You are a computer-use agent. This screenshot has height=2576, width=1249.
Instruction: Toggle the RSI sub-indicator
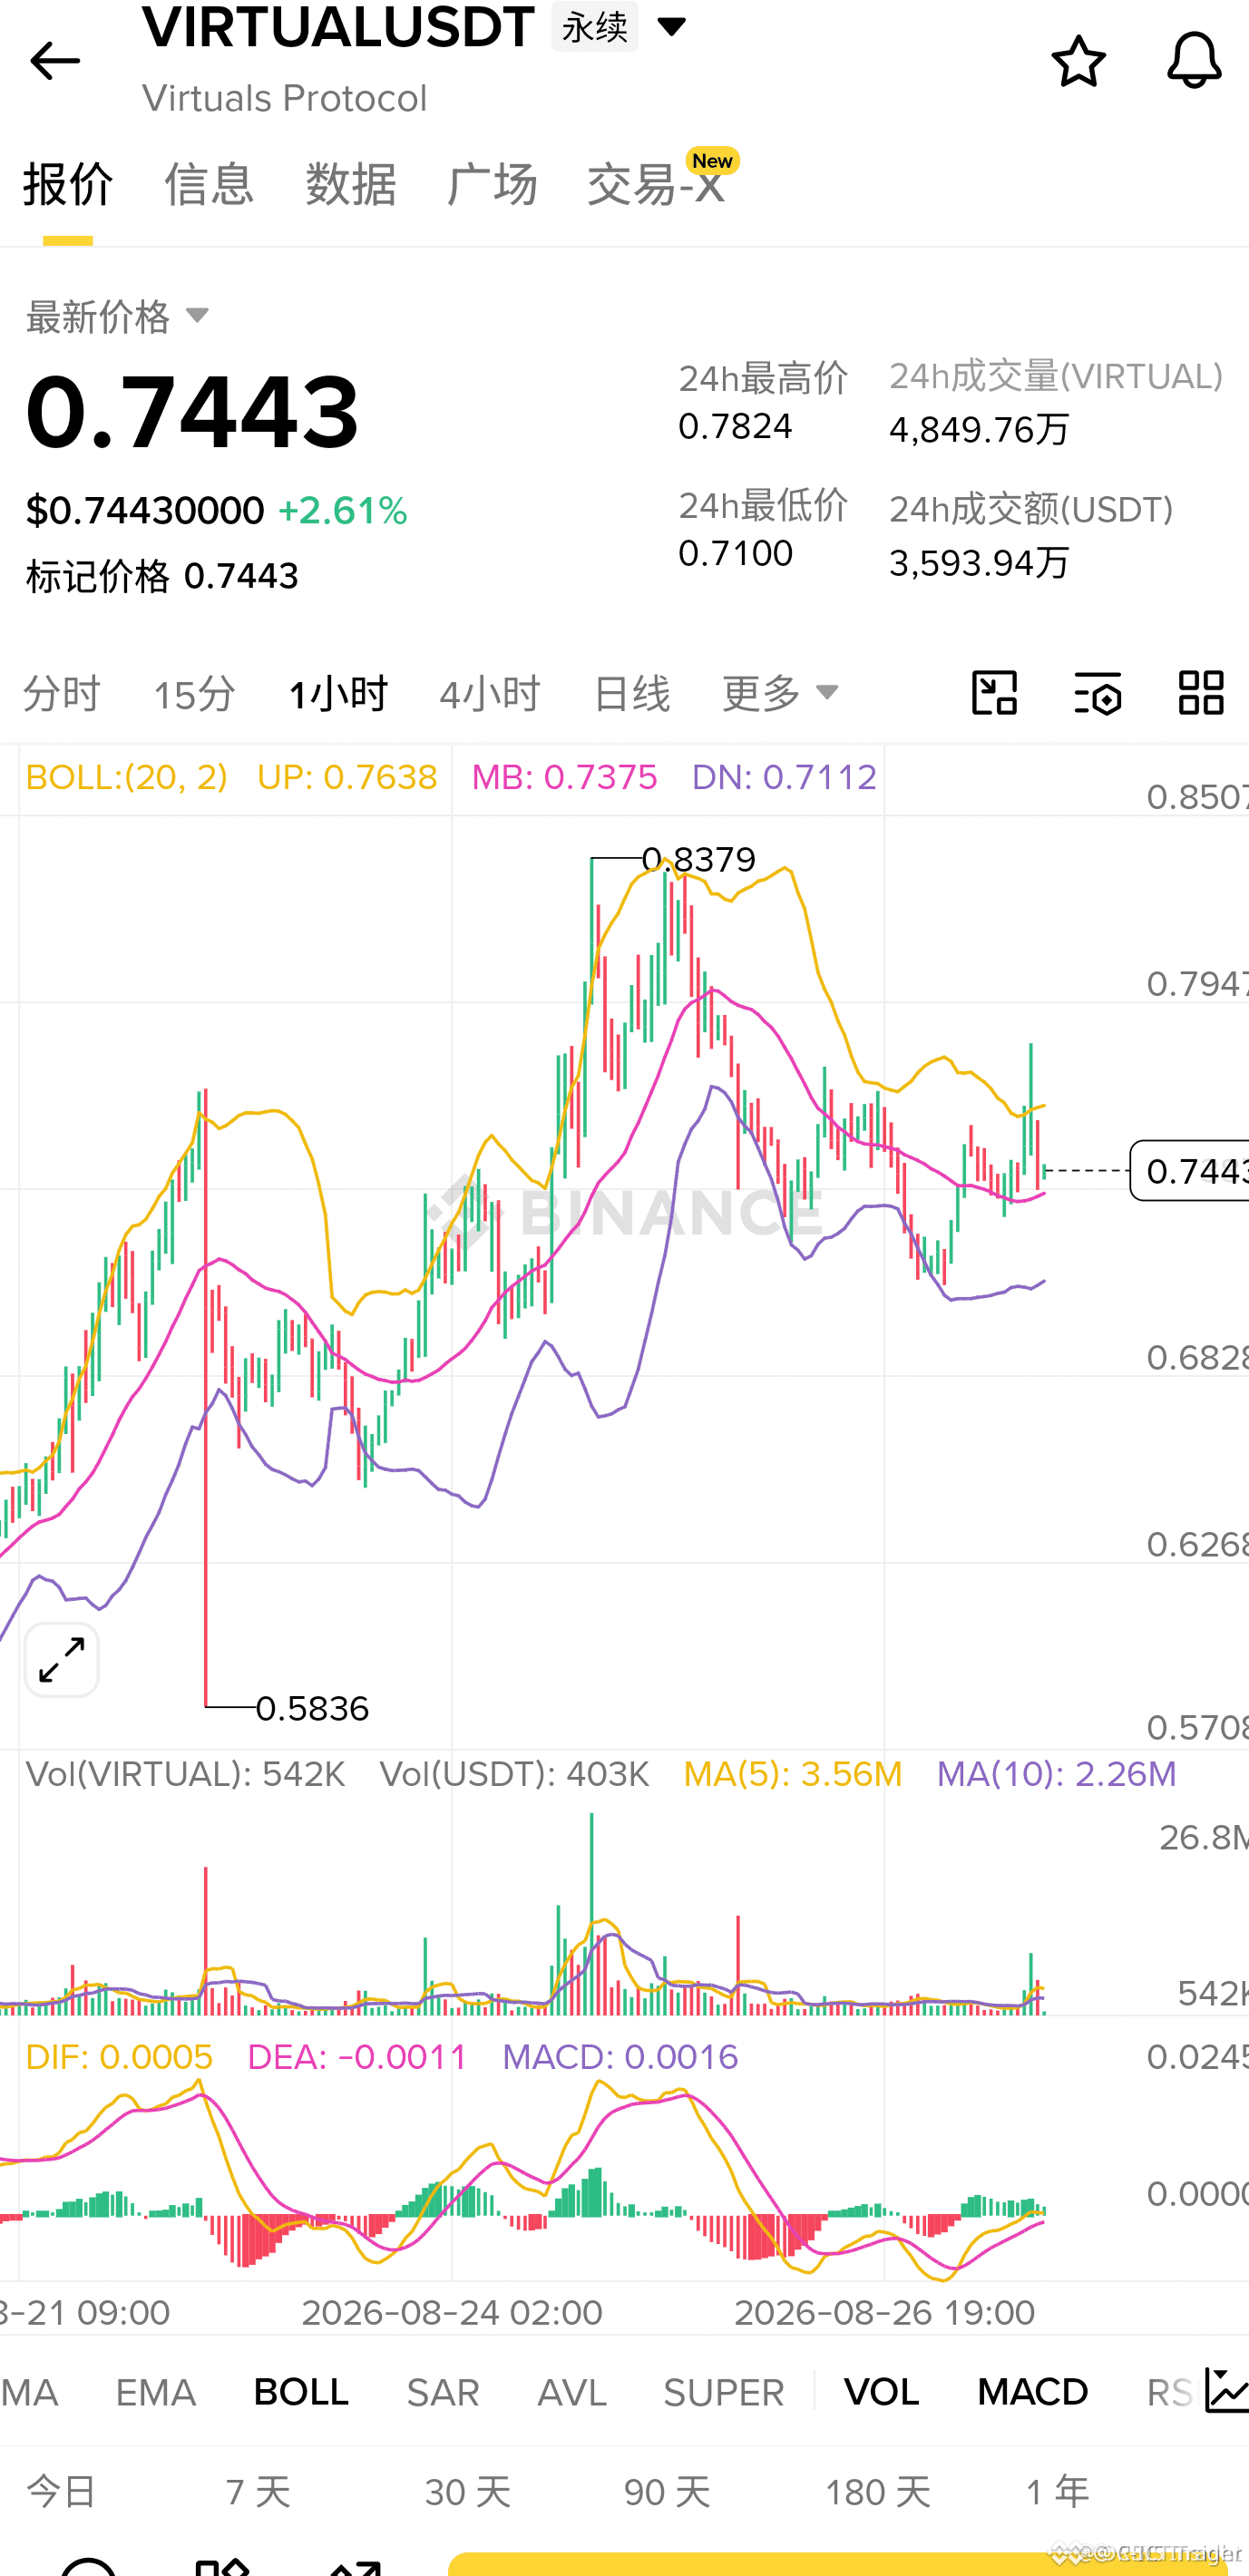[1170, 2391]
